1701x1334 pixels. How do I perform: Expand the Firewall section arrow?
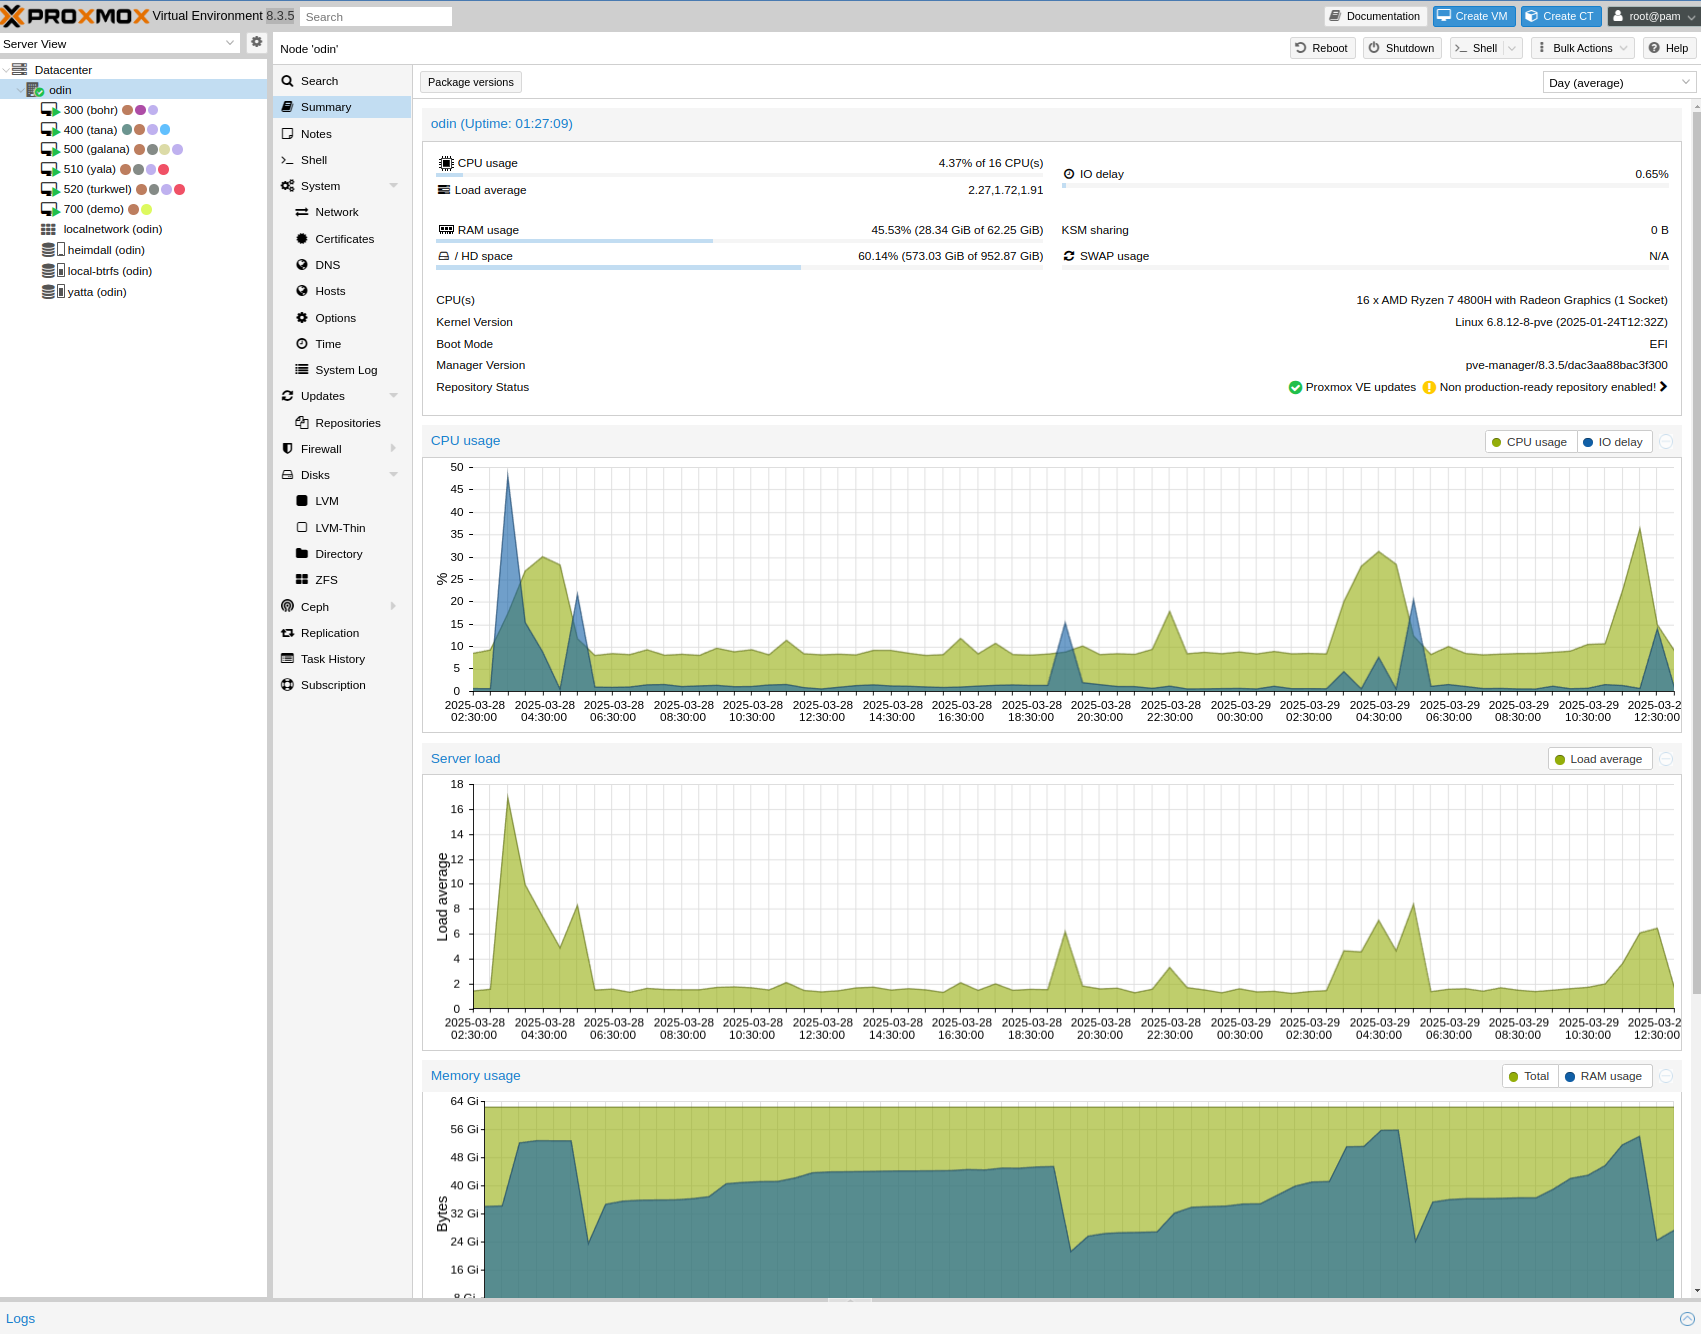click(393, 449)
